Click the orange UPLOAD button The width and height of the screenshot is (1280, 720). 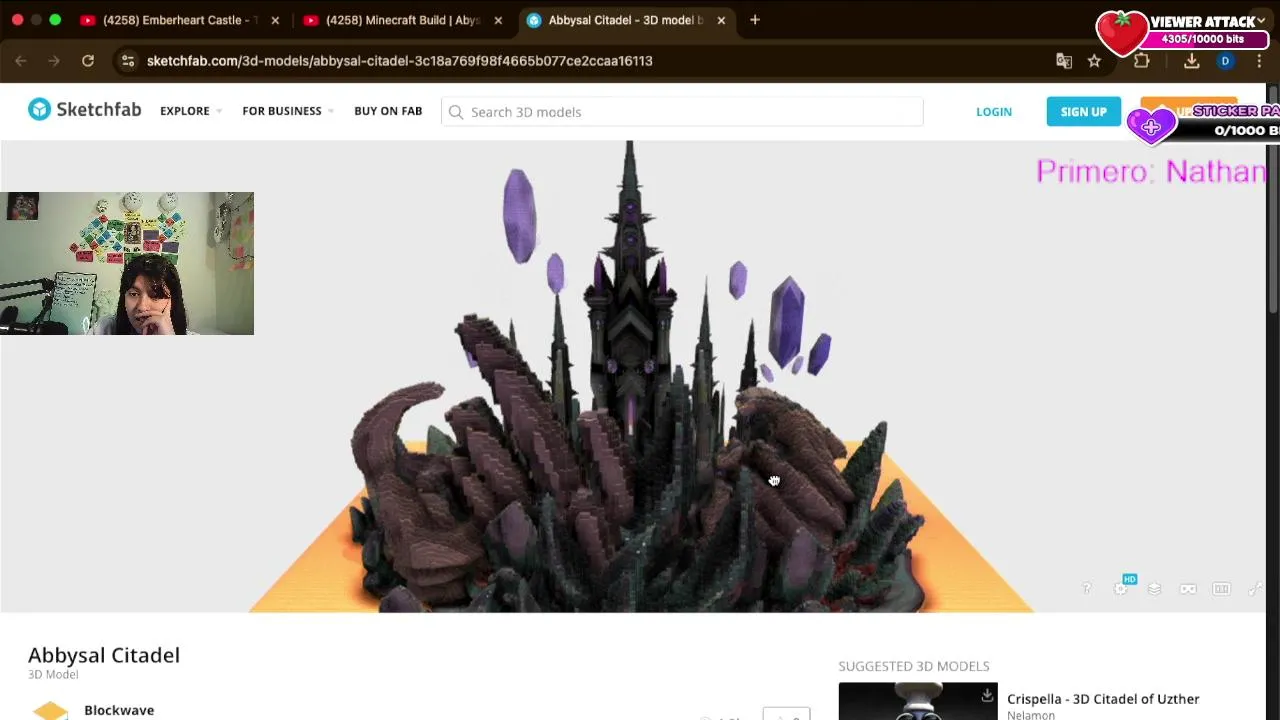coord(1189,112)
